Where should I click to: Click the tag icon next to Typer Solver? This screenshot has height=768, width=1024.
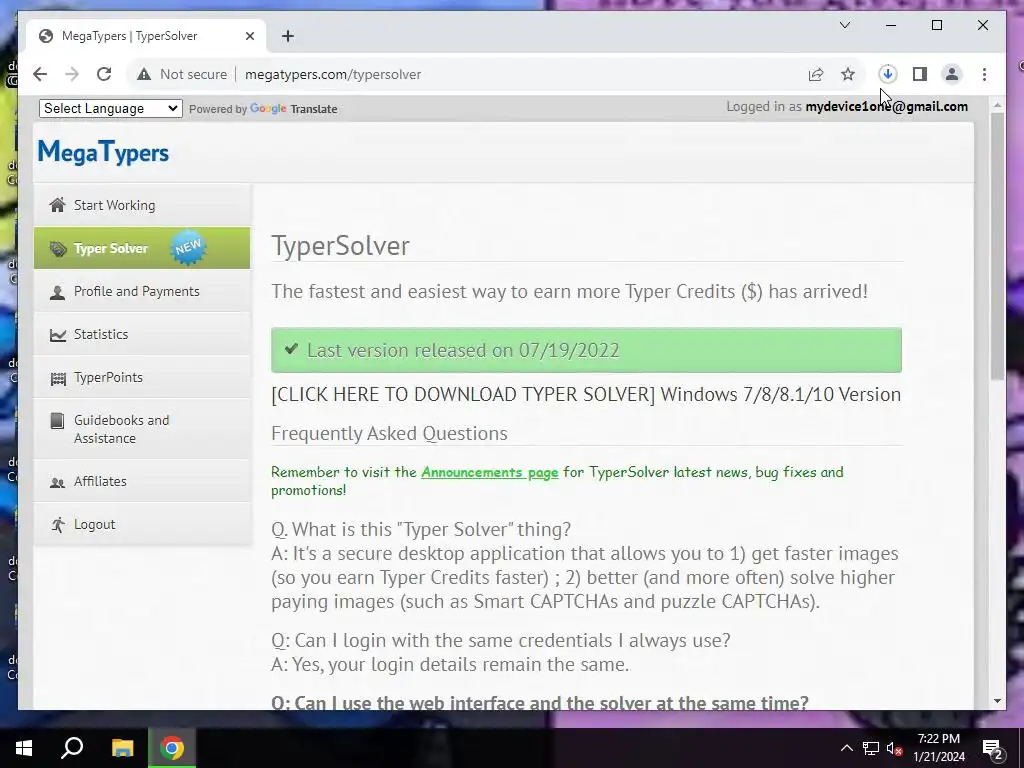pyautogui.click(x=57, y=249)
